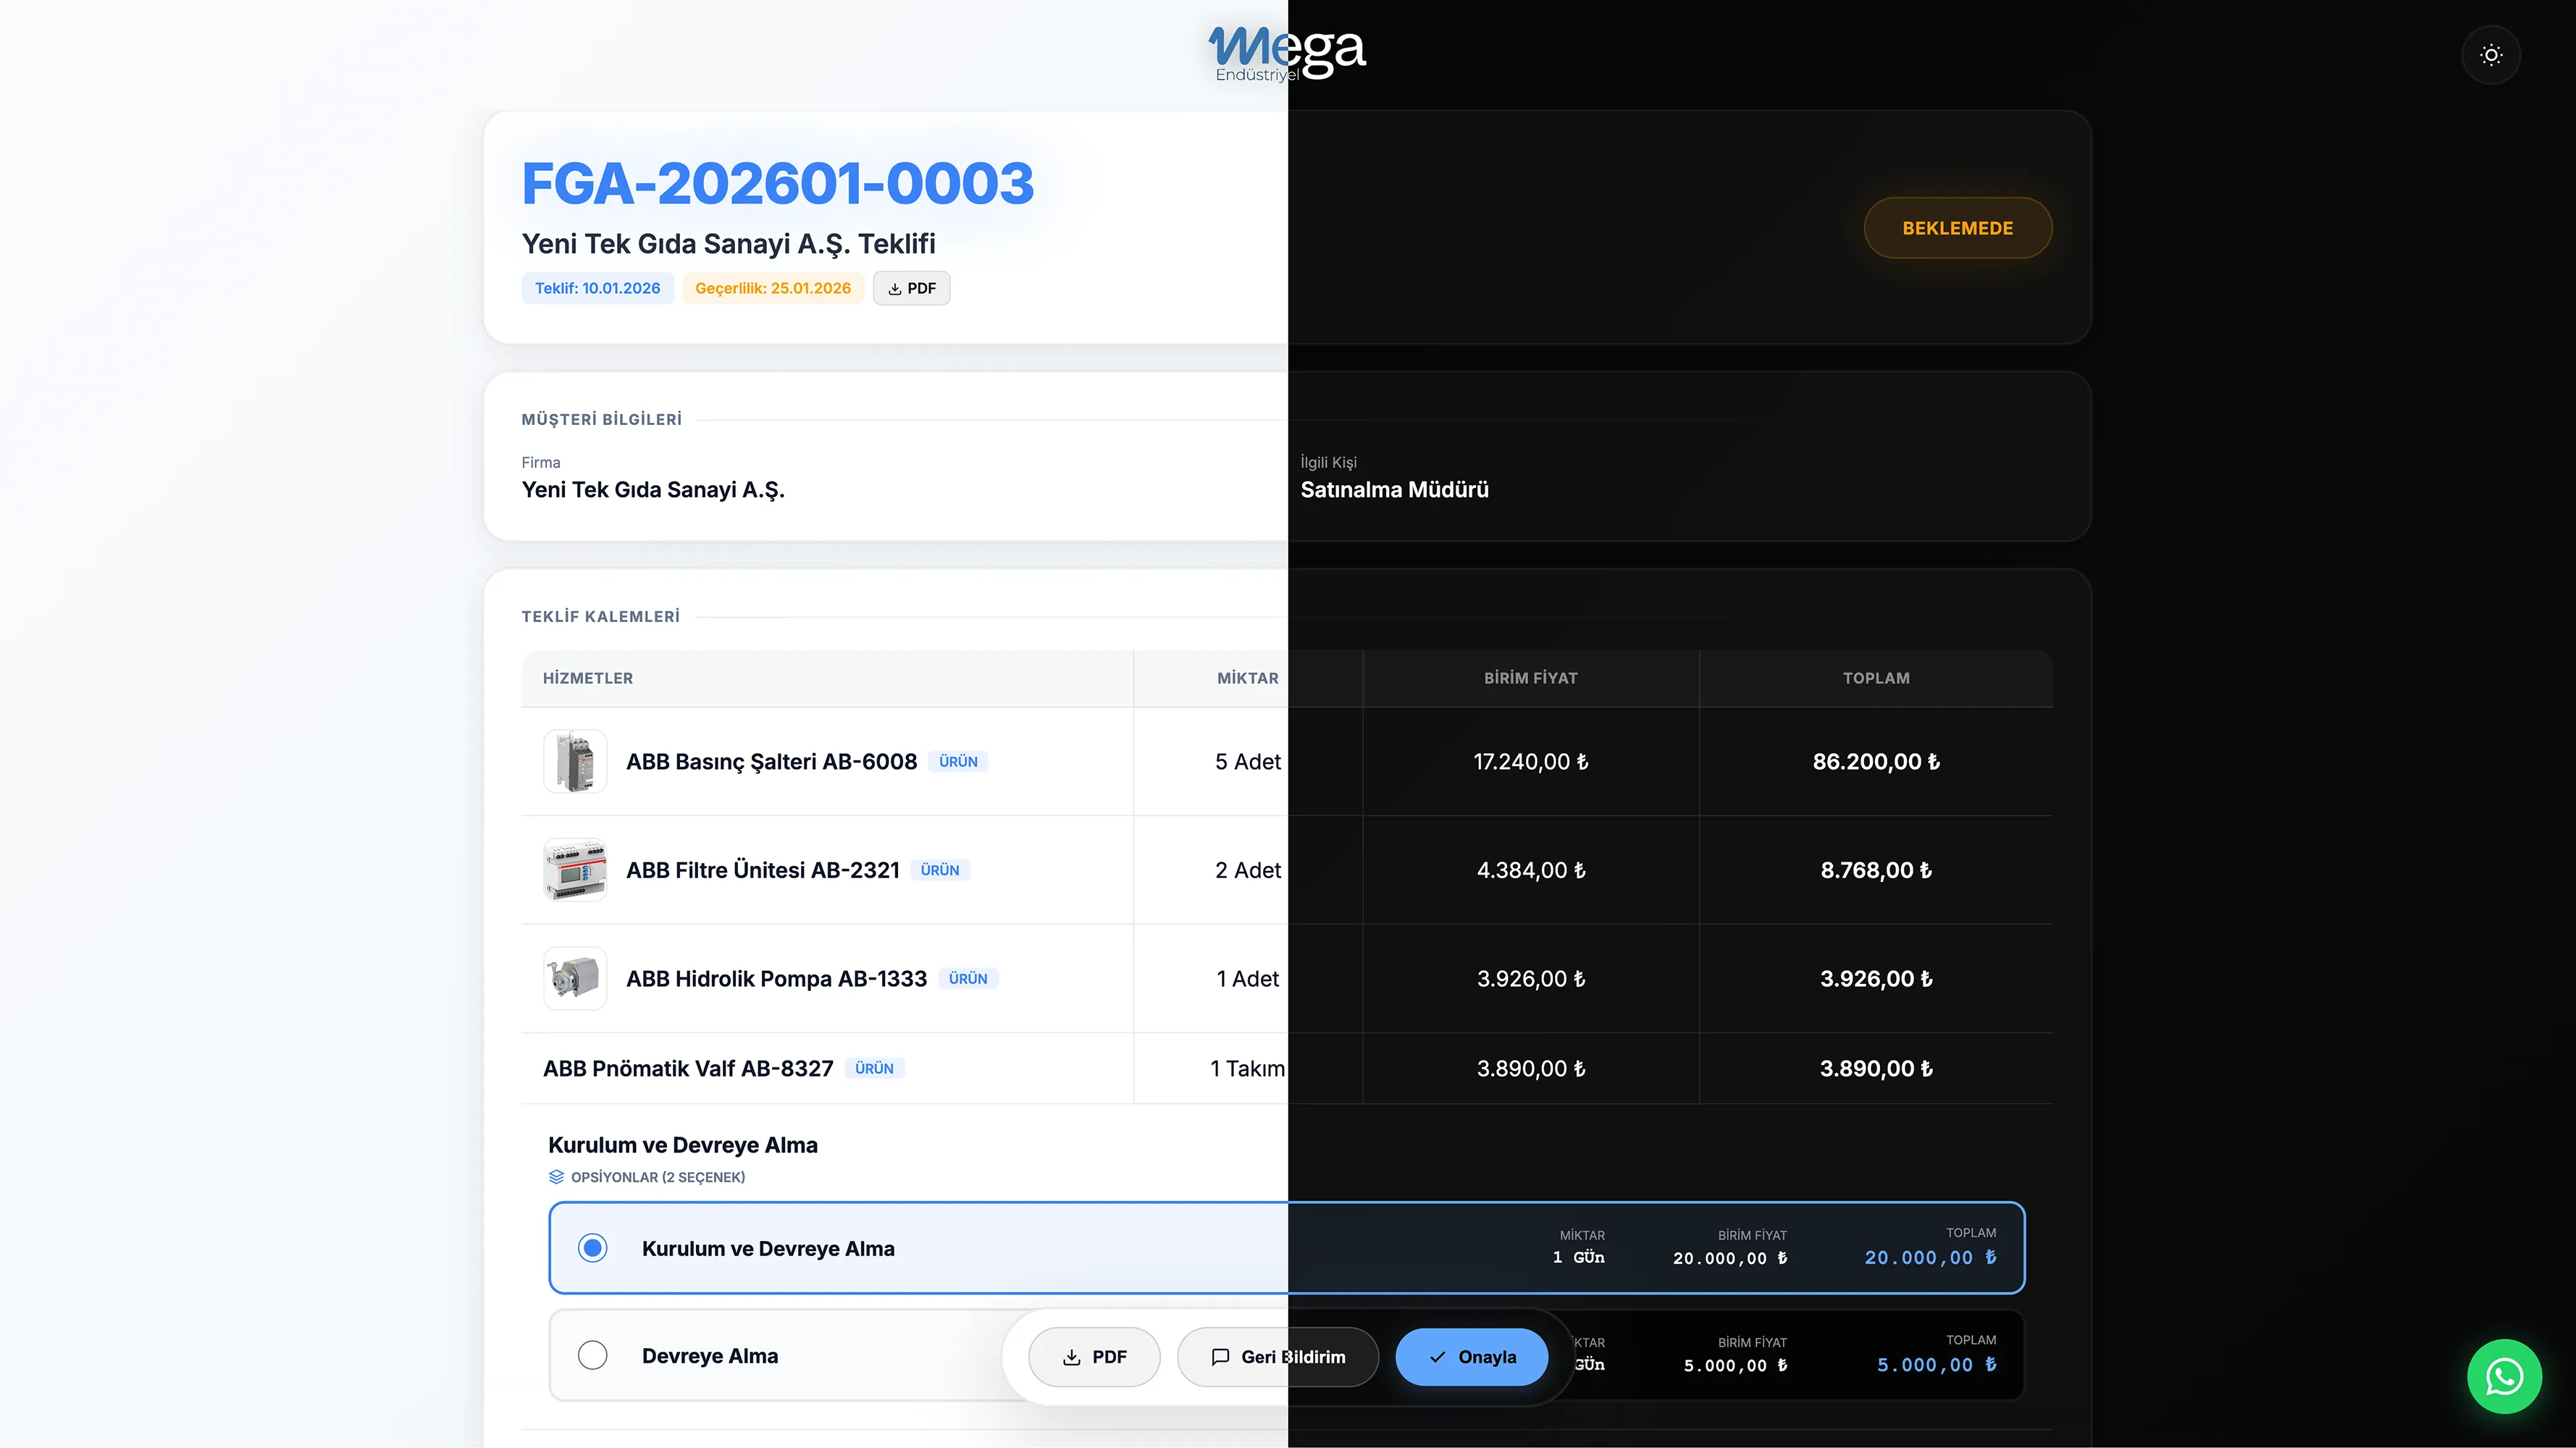Open the ABB Filtre Ünitesi product image

point(575,870)
